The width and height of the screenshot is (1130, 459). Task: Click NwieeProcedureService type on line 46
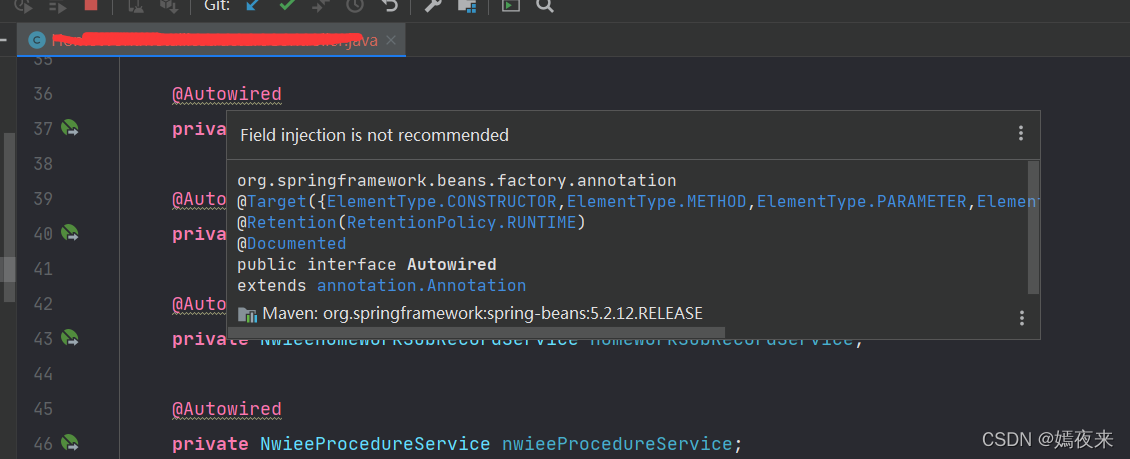(x=375, y=443)
